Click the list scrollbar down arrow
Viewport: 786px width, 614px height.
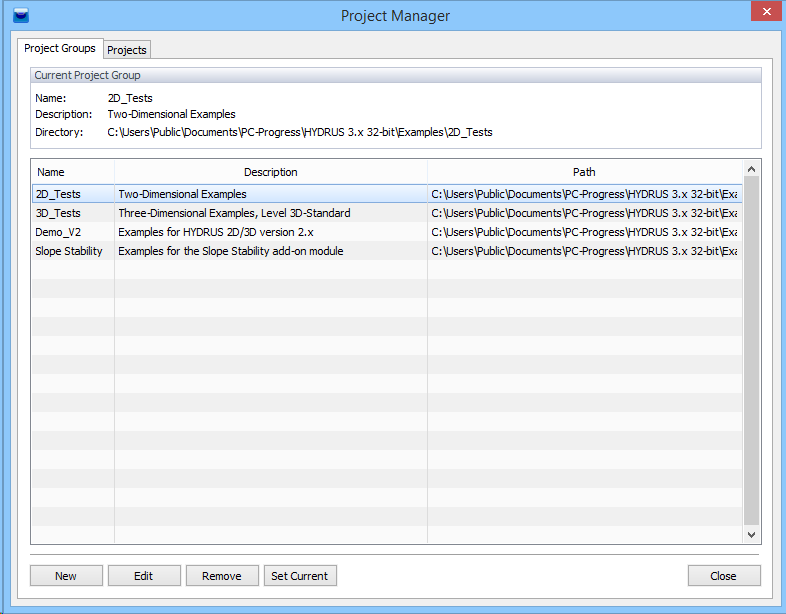click(x=751, y=535)
